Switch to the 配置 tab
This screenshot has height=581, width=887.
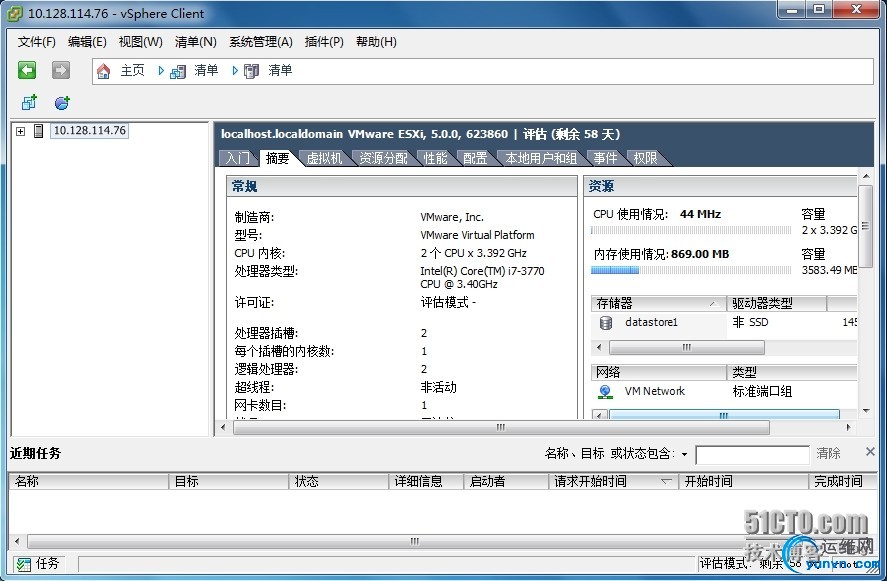click(475, 158)
